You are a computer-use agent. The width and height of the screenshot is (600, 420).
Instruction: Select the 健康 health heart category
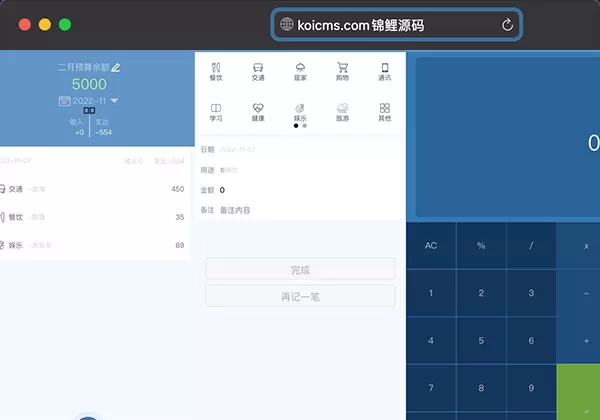pos(258,112)
